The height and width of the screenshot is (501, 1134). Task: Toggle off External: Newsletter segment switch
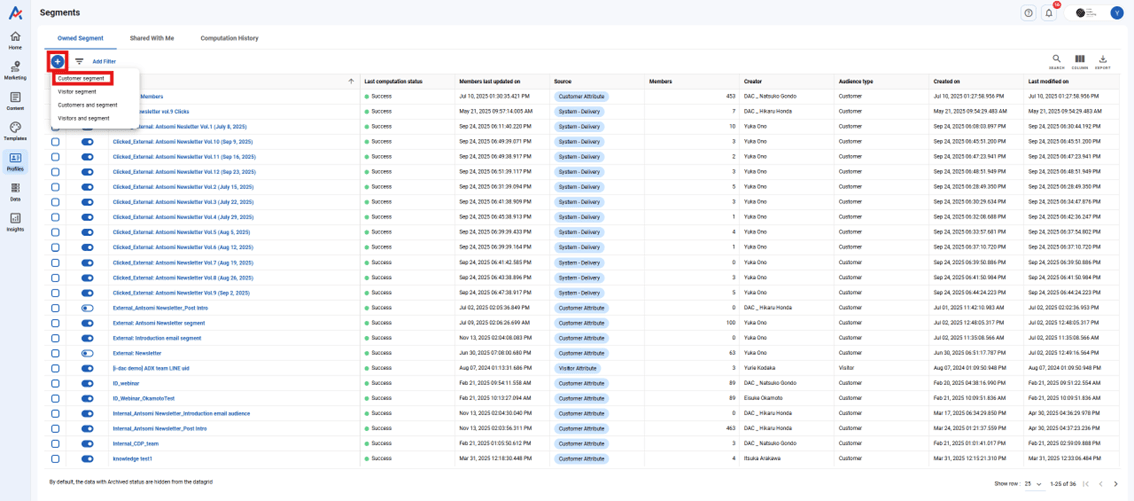pyautogui.click(x=87, y=353)
